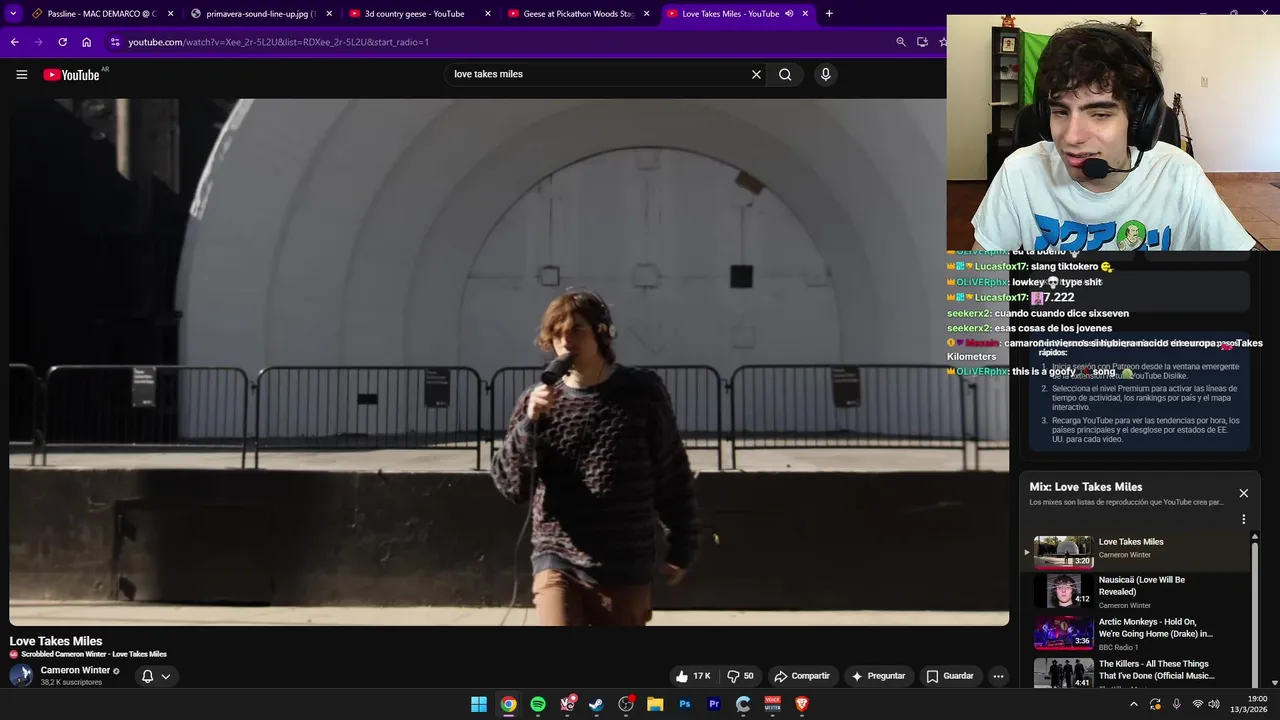
Task: Close the Mix: Love Takes Miles panel
Action: tap(1244, 493)
